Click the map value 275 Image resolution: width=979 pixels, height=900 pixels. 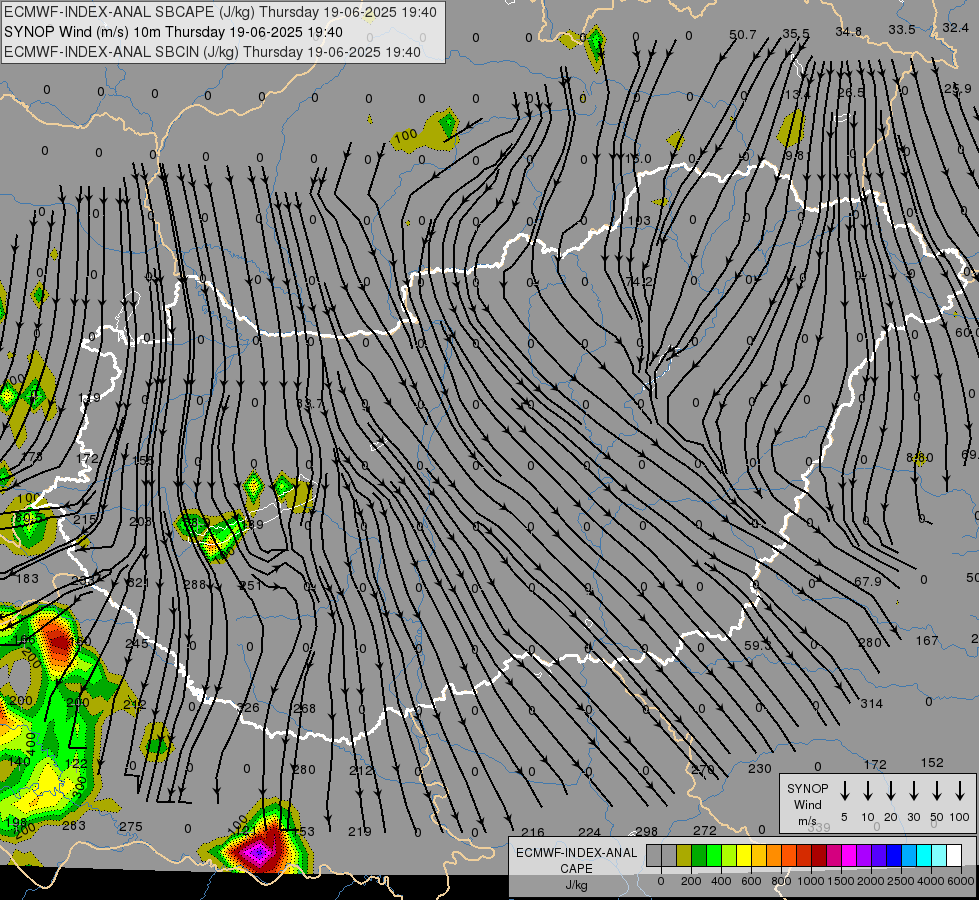point(130,826)
